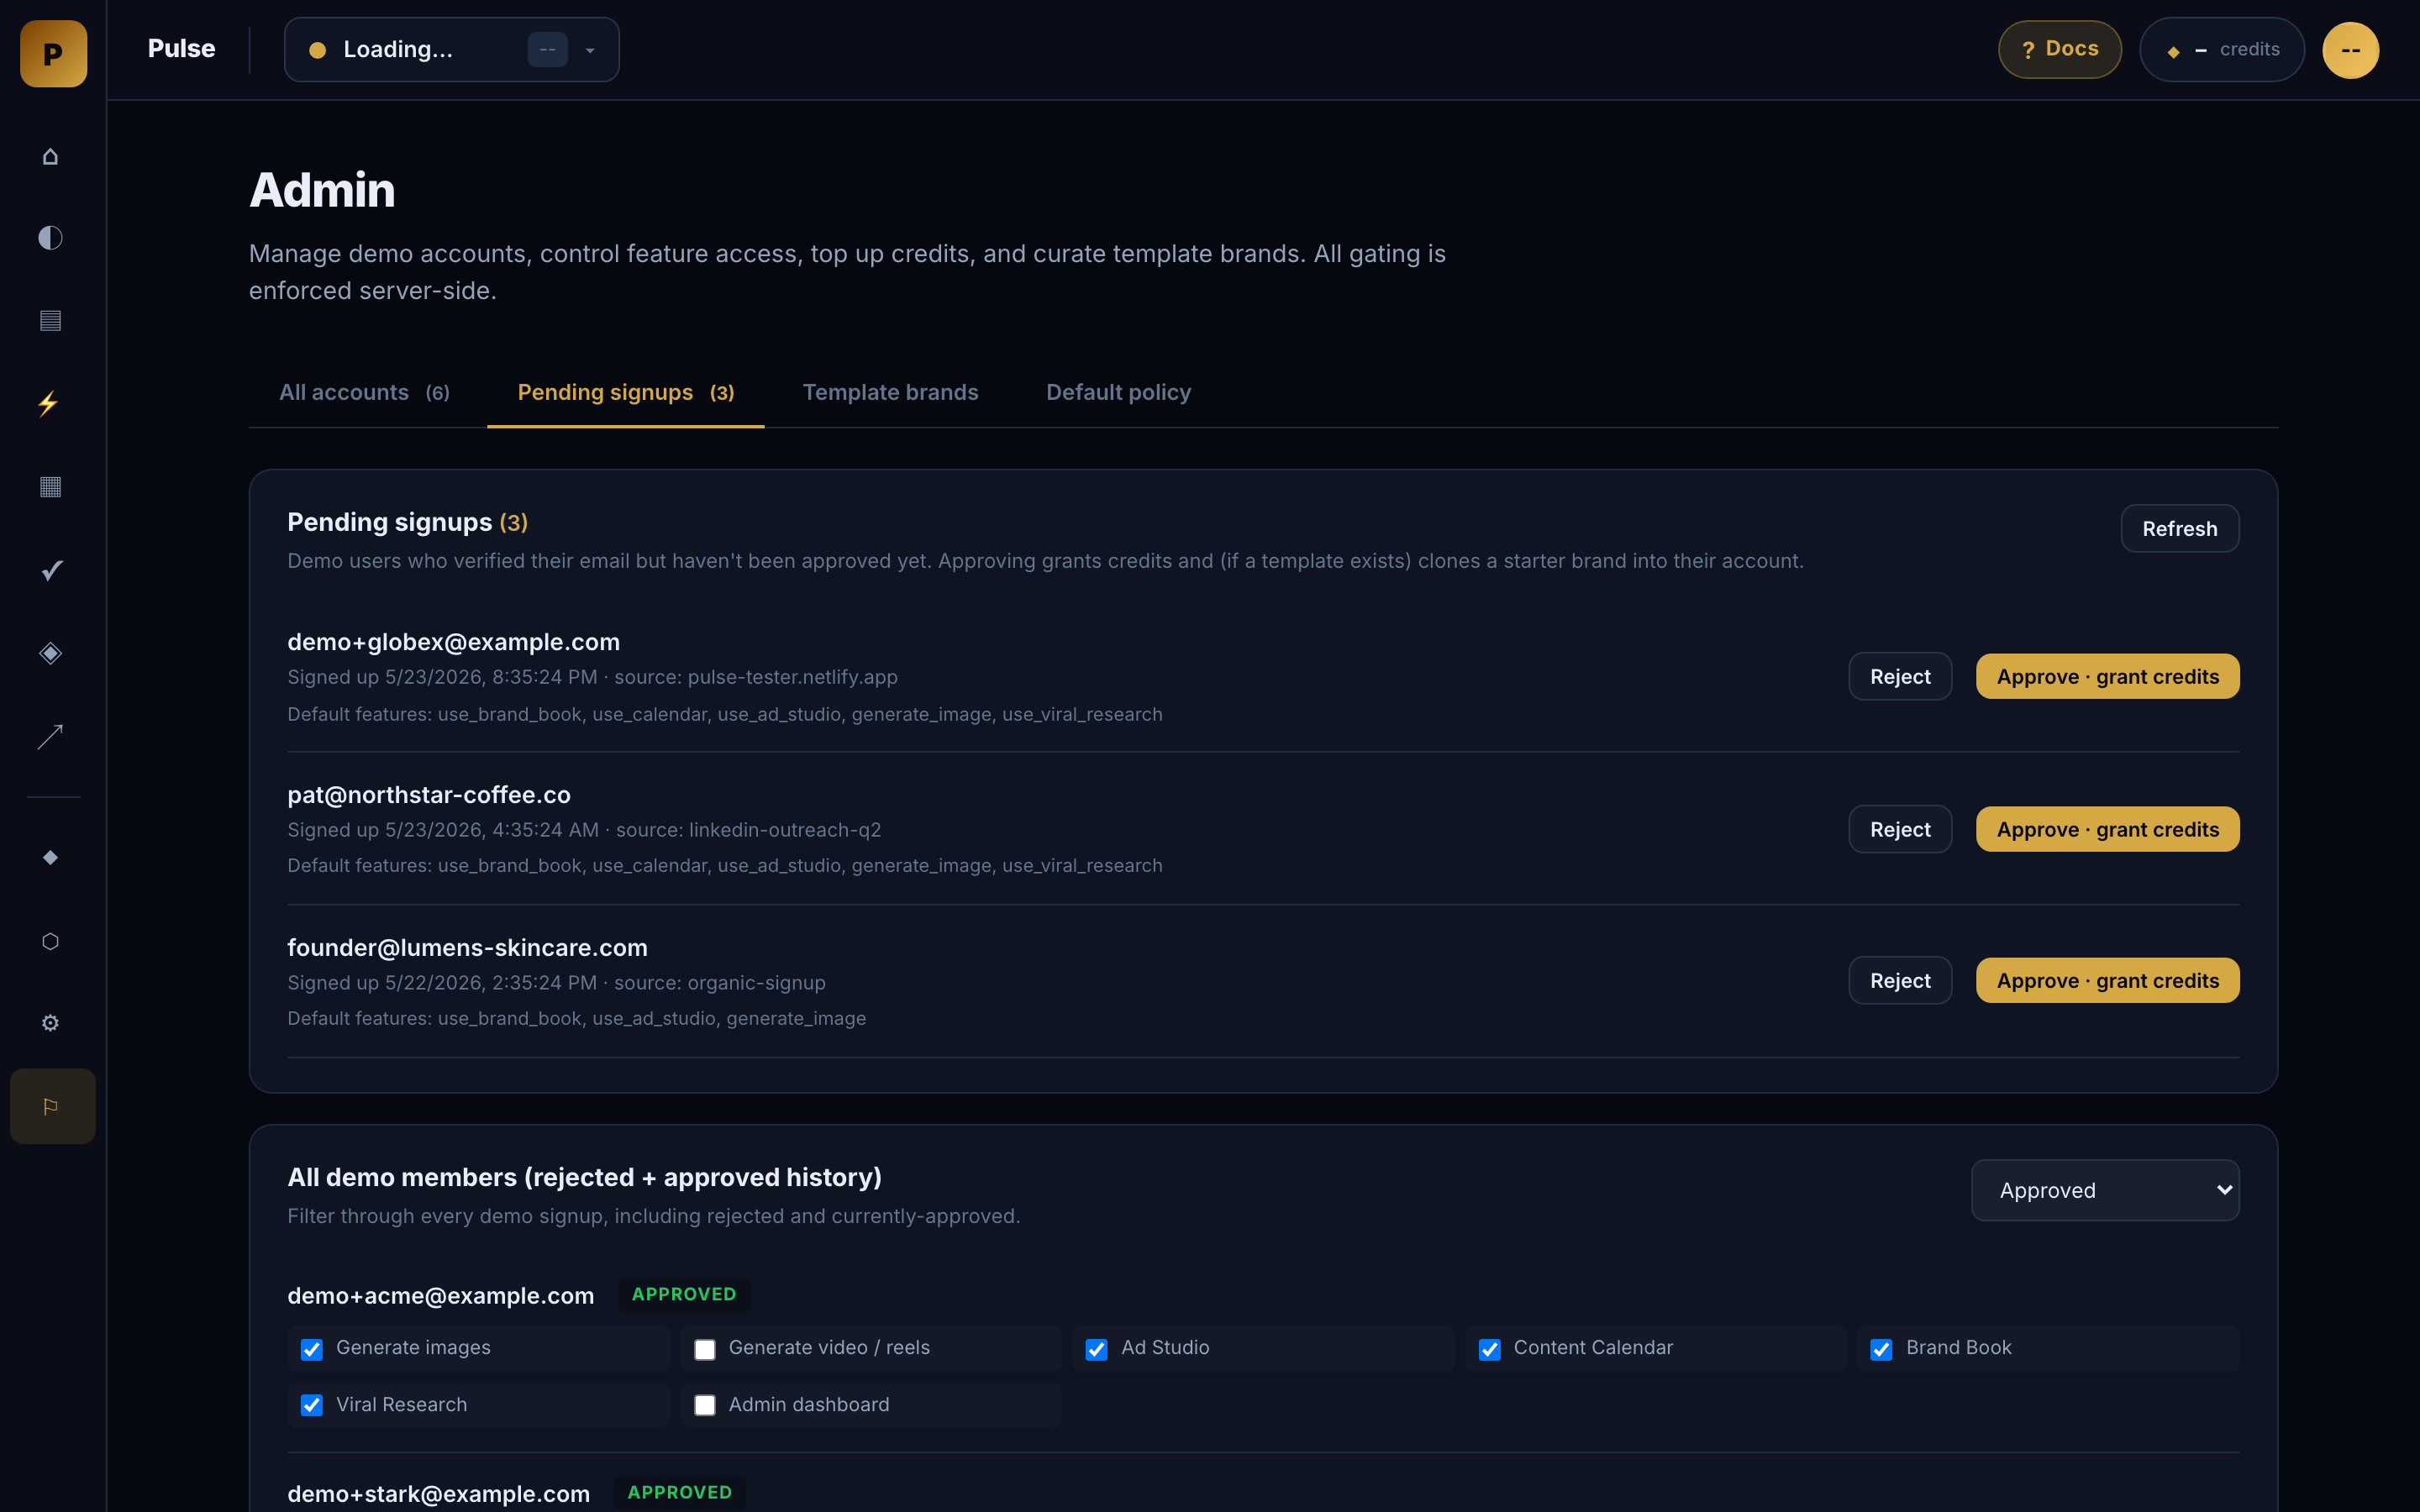The width and height of the screenshot is (2420, 1512).
Task: Click the Pulse app name
Action: [181, 48]
